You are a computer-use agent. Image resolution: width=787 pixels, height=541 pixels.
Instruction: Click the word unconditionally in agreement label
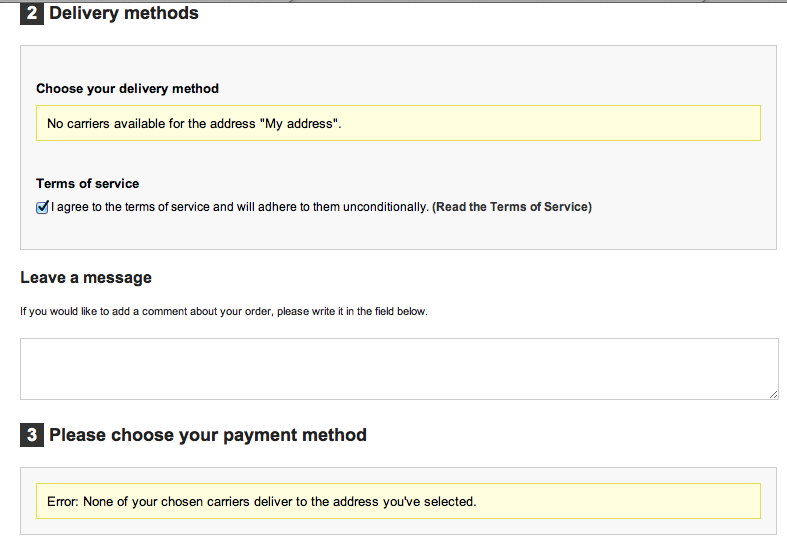click(x=385, y=207)
